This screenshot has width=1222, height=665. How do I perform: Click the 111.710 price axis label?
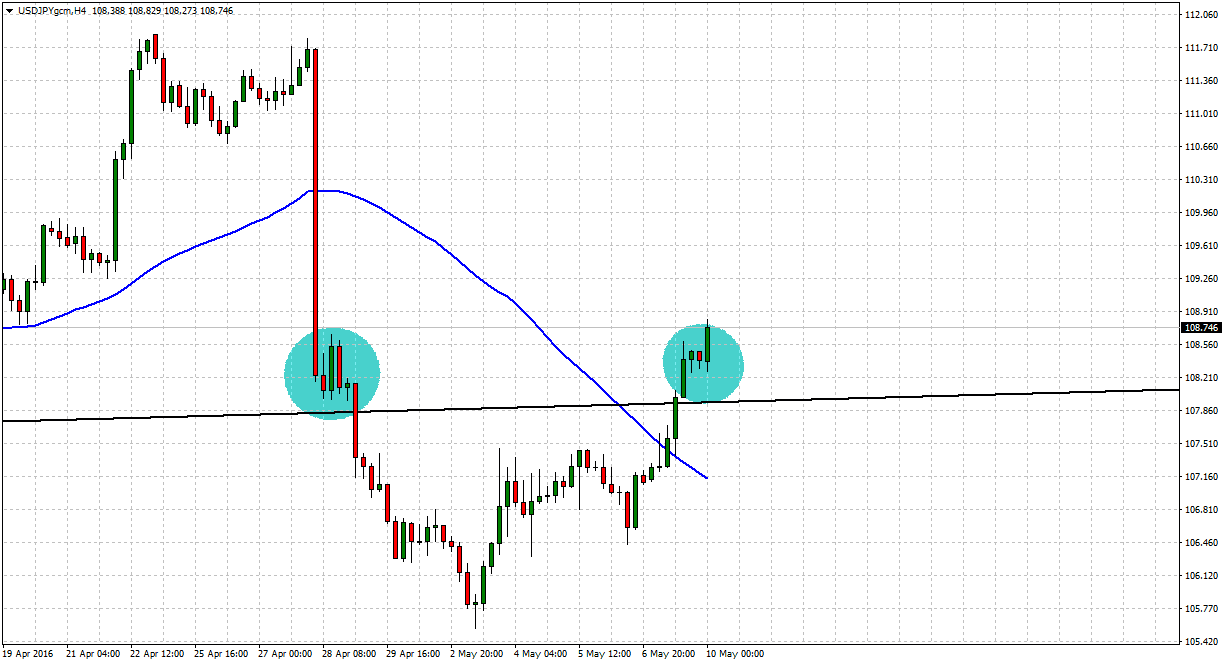point(1201,48)
